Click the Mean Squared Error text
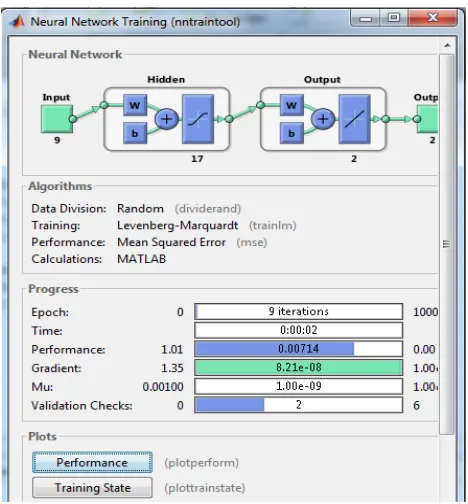This screenshot has height=504, width=468. (171, 242)
